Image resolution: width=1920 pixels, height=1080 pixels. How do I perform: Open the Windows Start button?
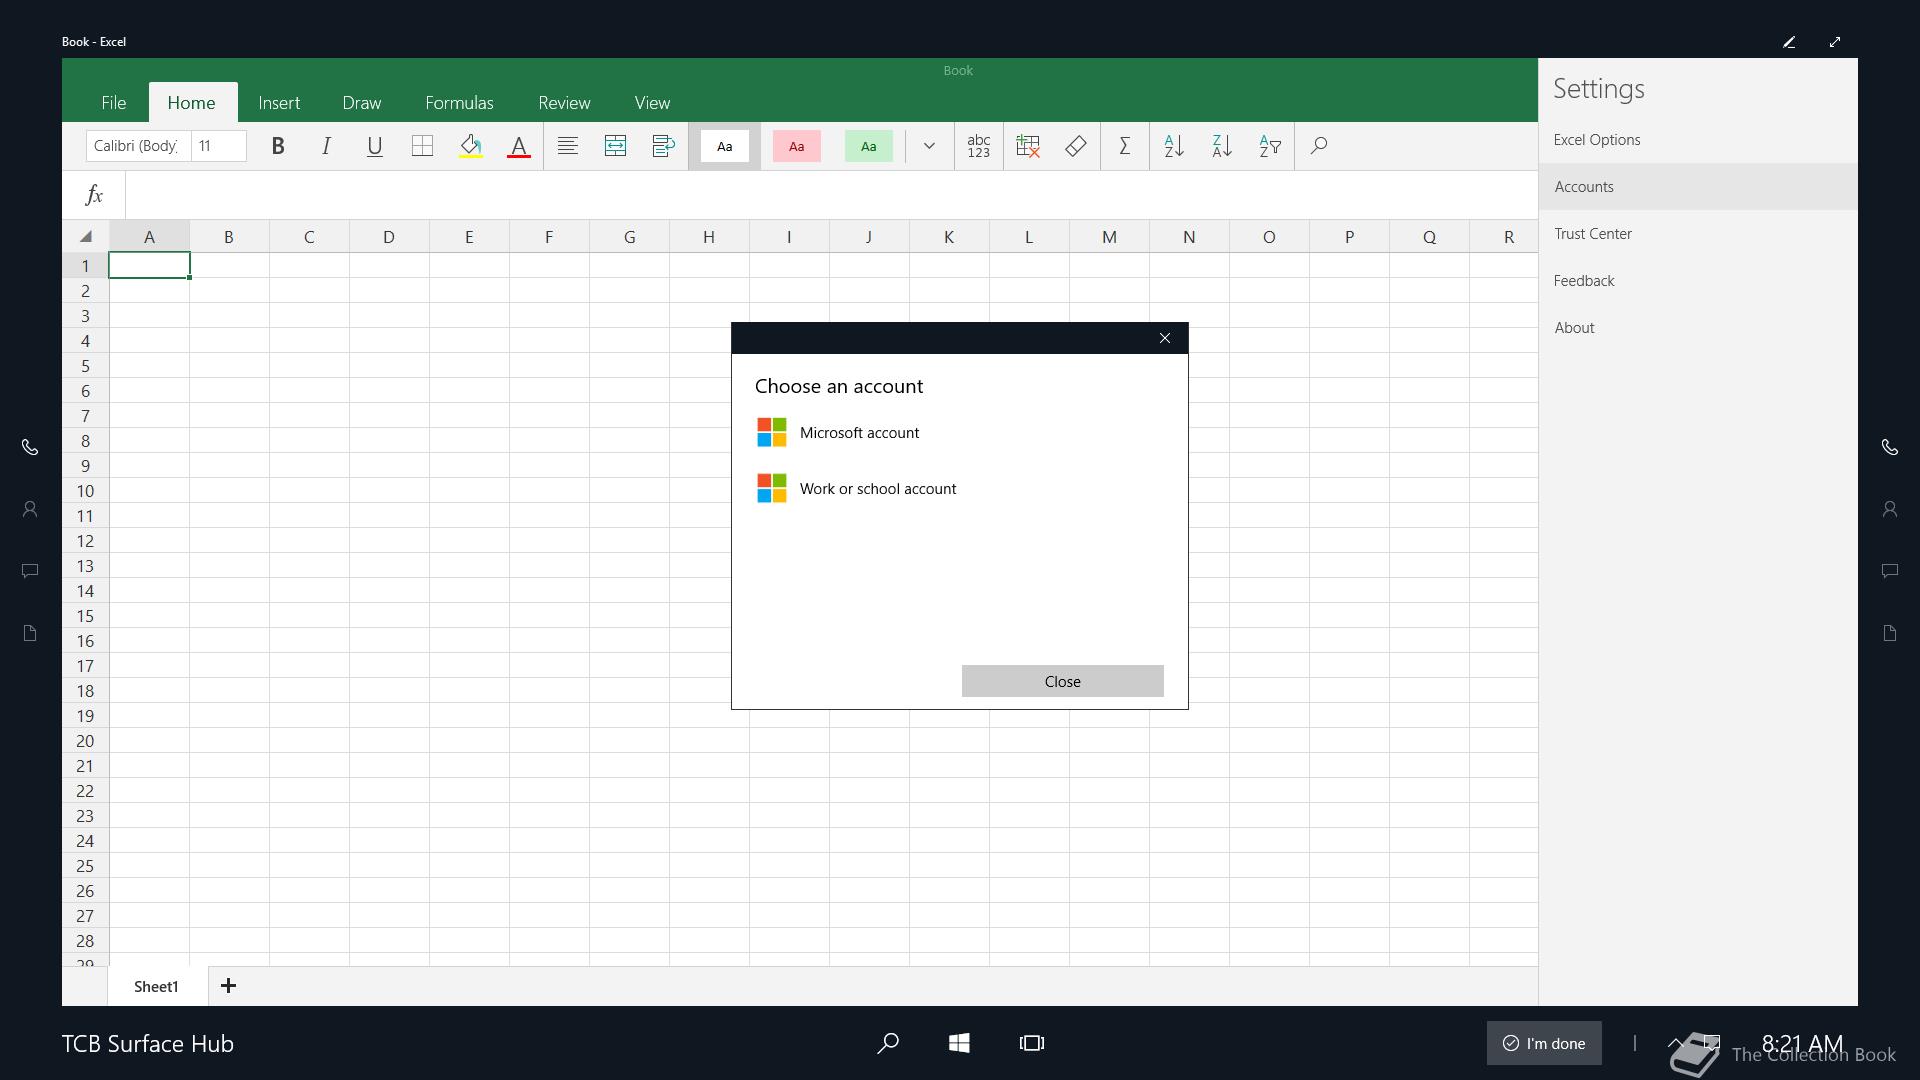(x=959, y=1043)
